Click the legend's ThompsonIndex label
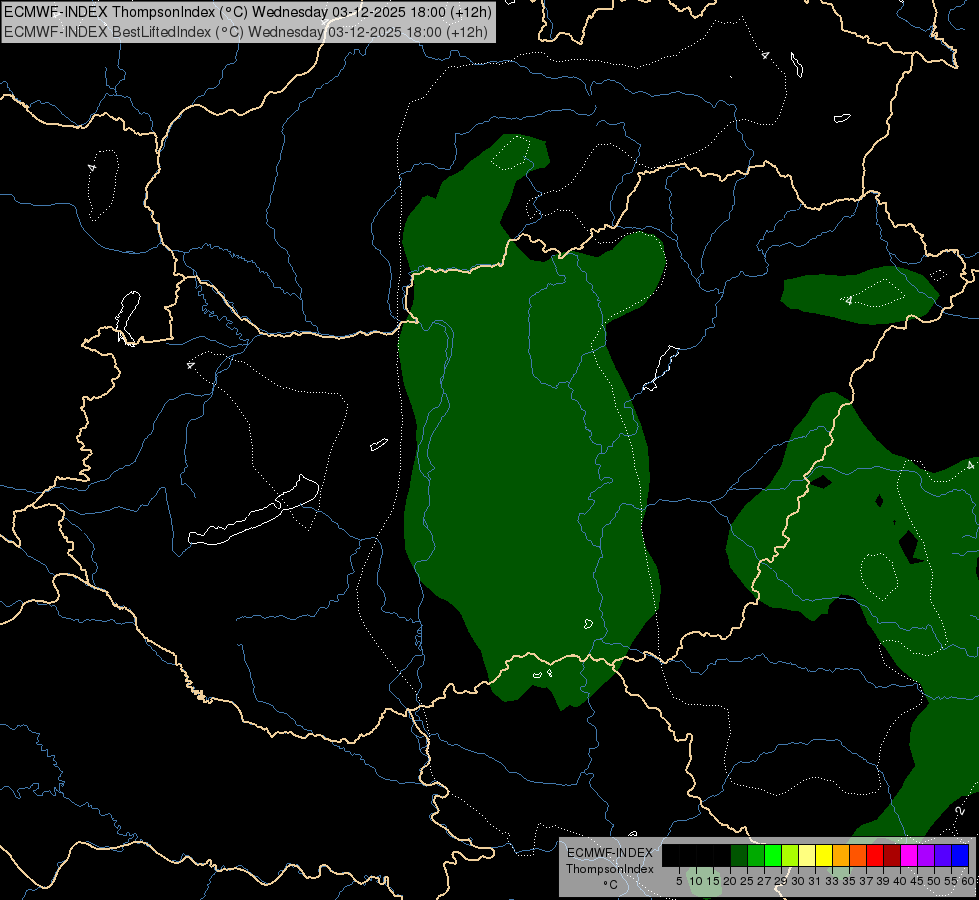The width and height of the screenshot is (979, 900). 610,869
